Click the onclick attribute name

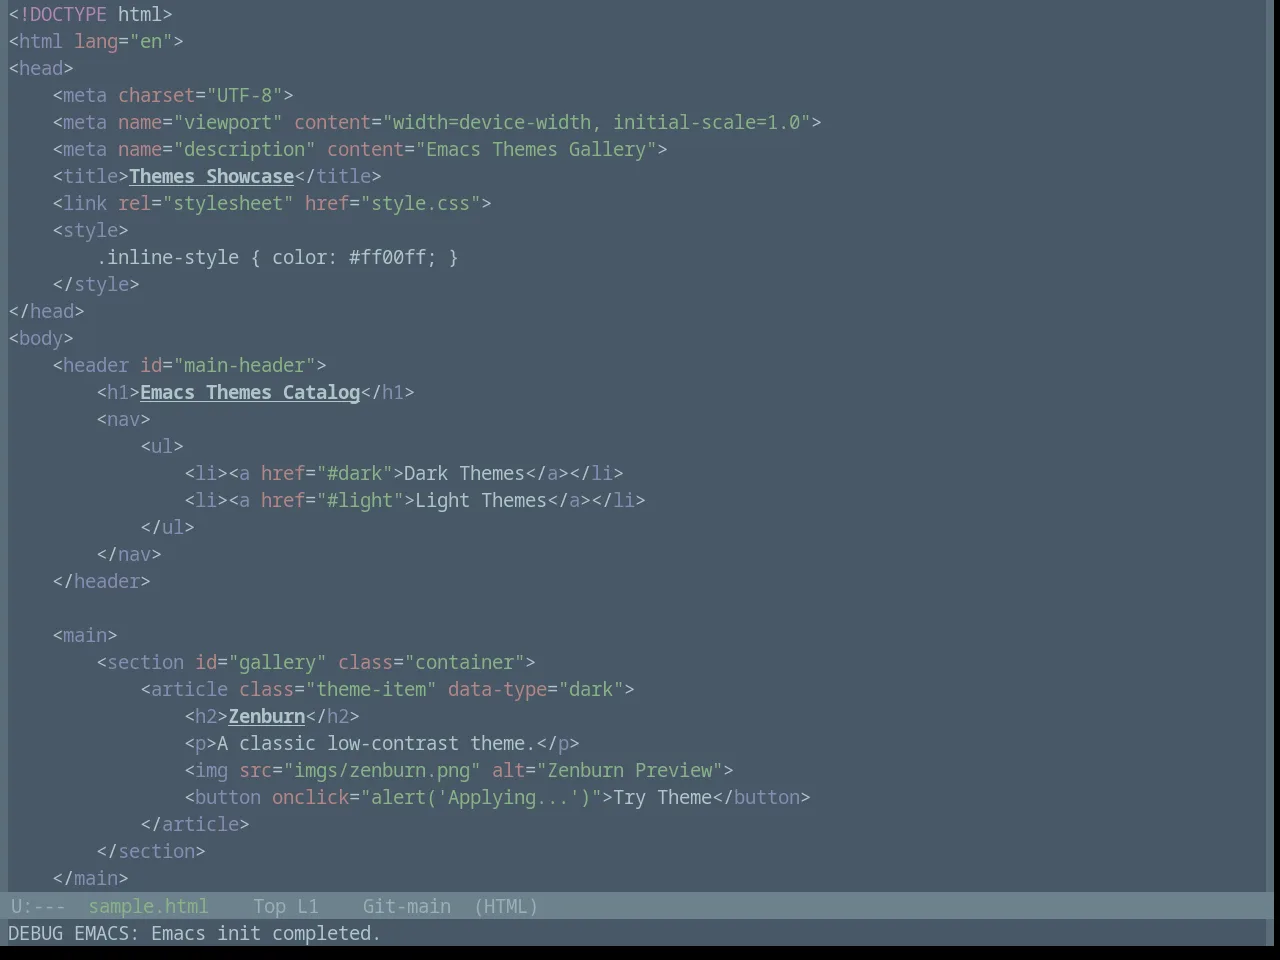pyautogui.click(x=310, y=797)
